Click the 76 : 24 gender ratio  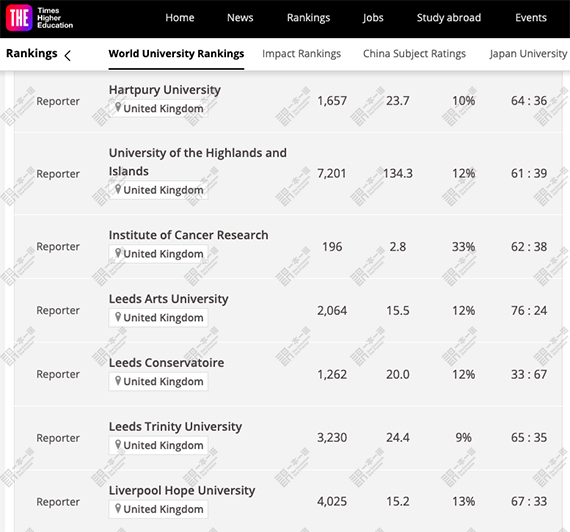tap(529, 311)
